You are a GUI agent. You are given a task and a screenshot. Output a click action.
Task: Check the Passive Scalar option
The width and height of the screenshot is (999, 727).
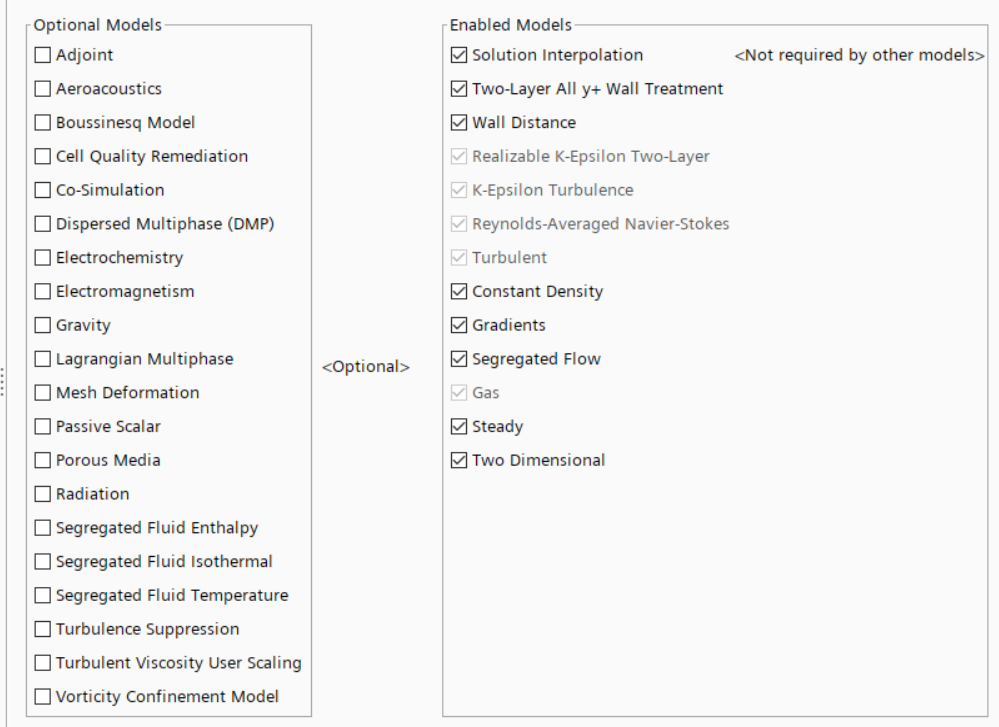[43, 427]
